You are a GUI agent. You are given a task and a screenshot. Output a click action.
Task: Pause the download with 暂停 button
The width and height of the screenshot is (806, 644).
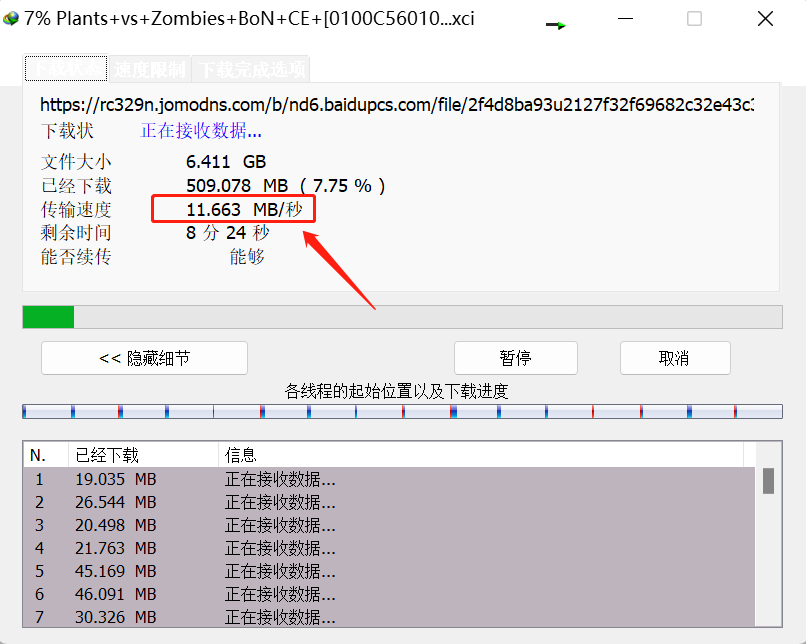tap(516, 358)
